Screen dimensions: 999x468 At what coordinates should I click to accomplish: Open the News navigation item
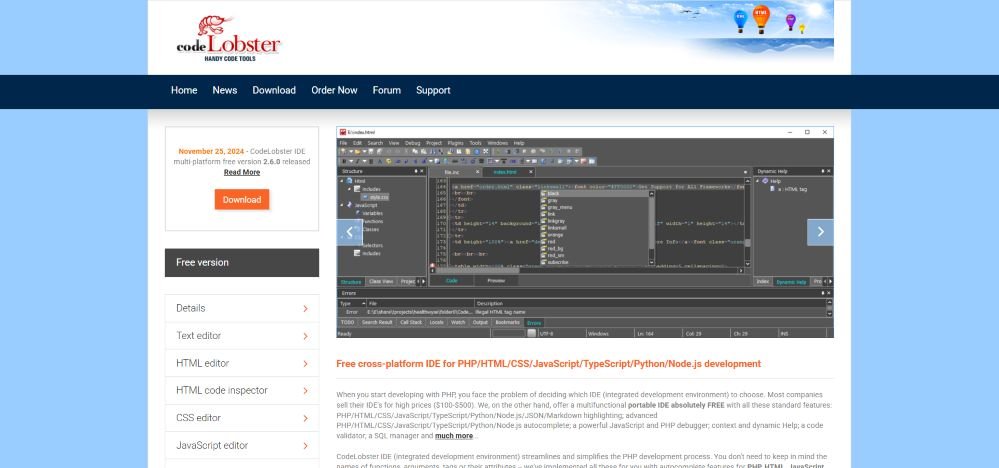click(x=225, y=90)
